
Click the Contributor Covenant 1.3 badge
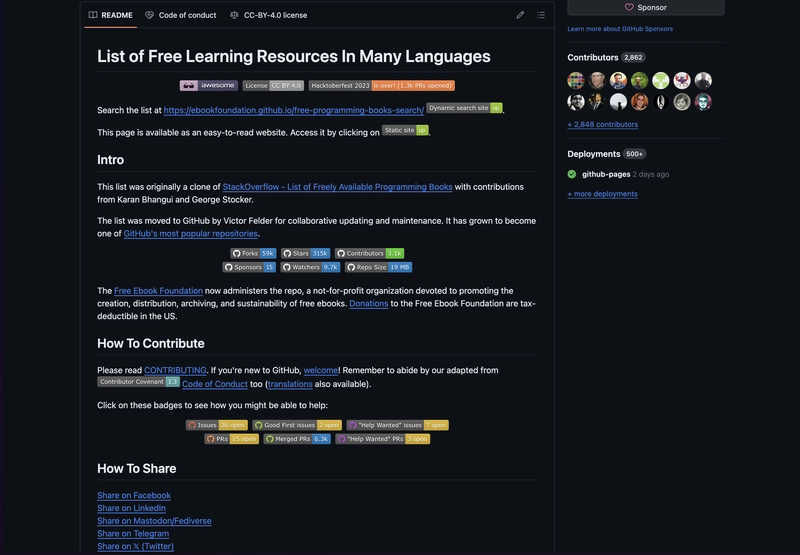point(138,382)
